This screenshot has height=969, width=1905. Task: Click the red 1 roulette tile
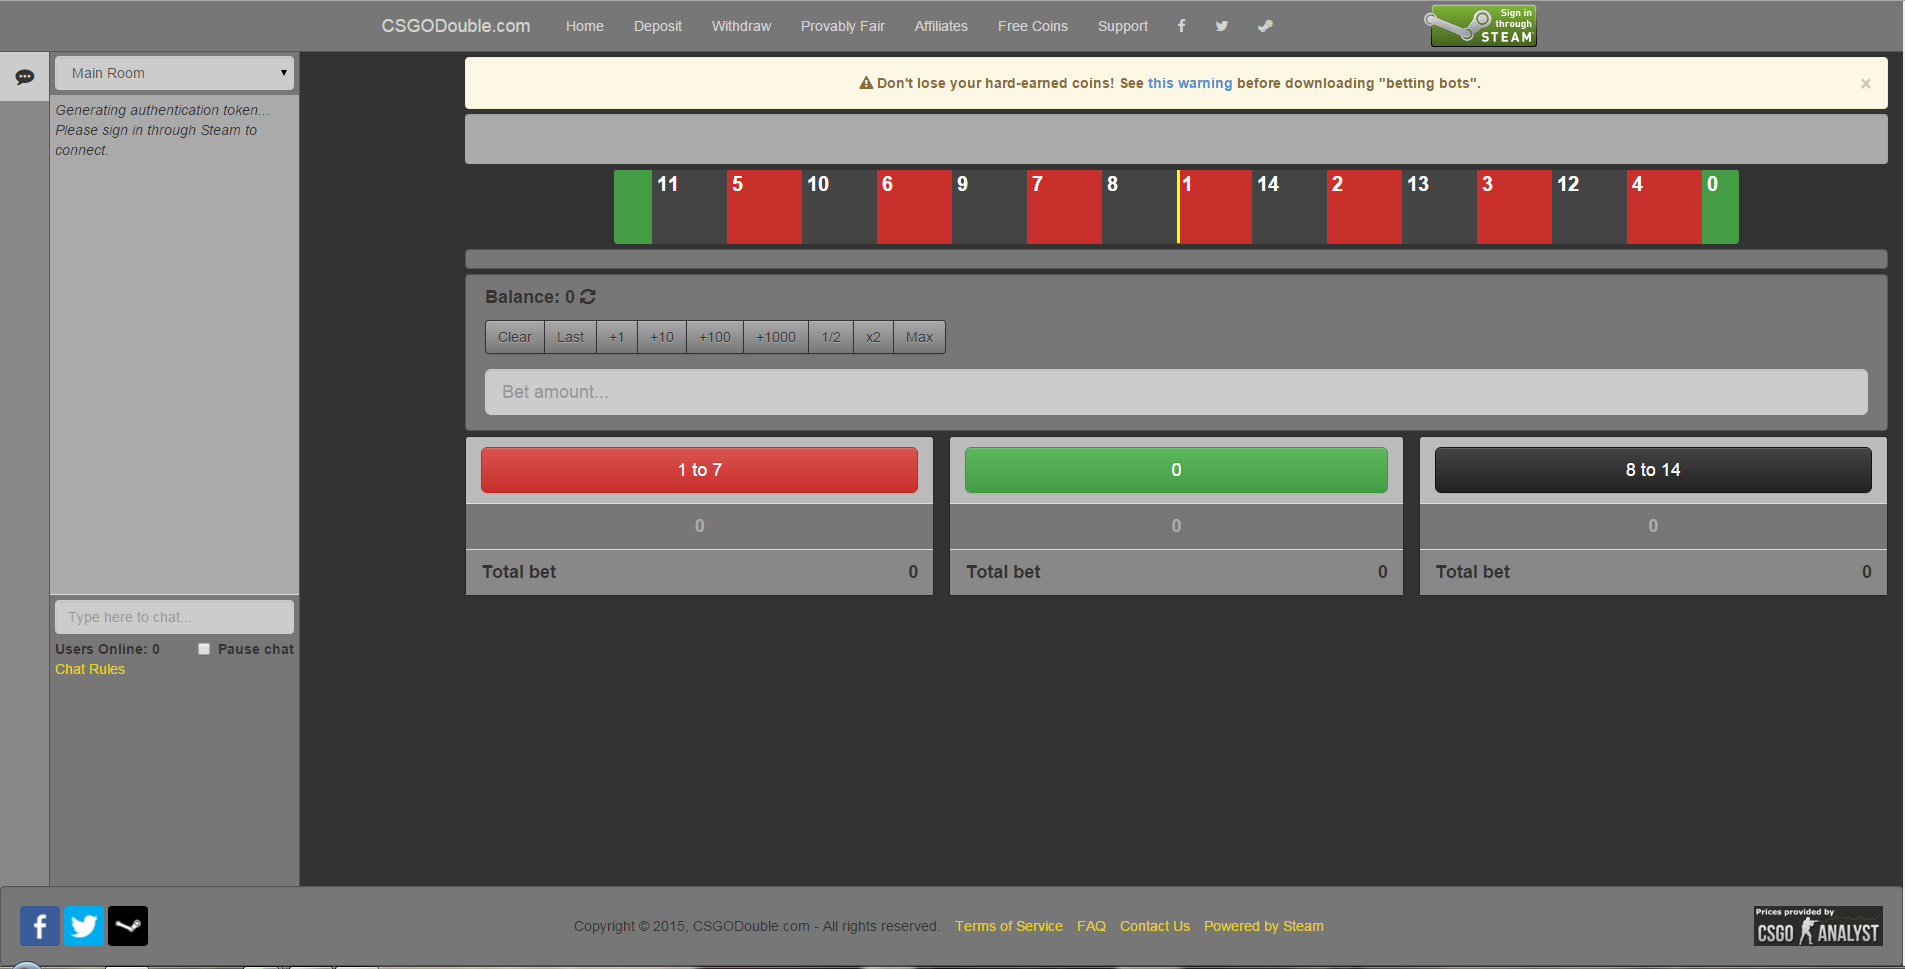coord(1214,207)
